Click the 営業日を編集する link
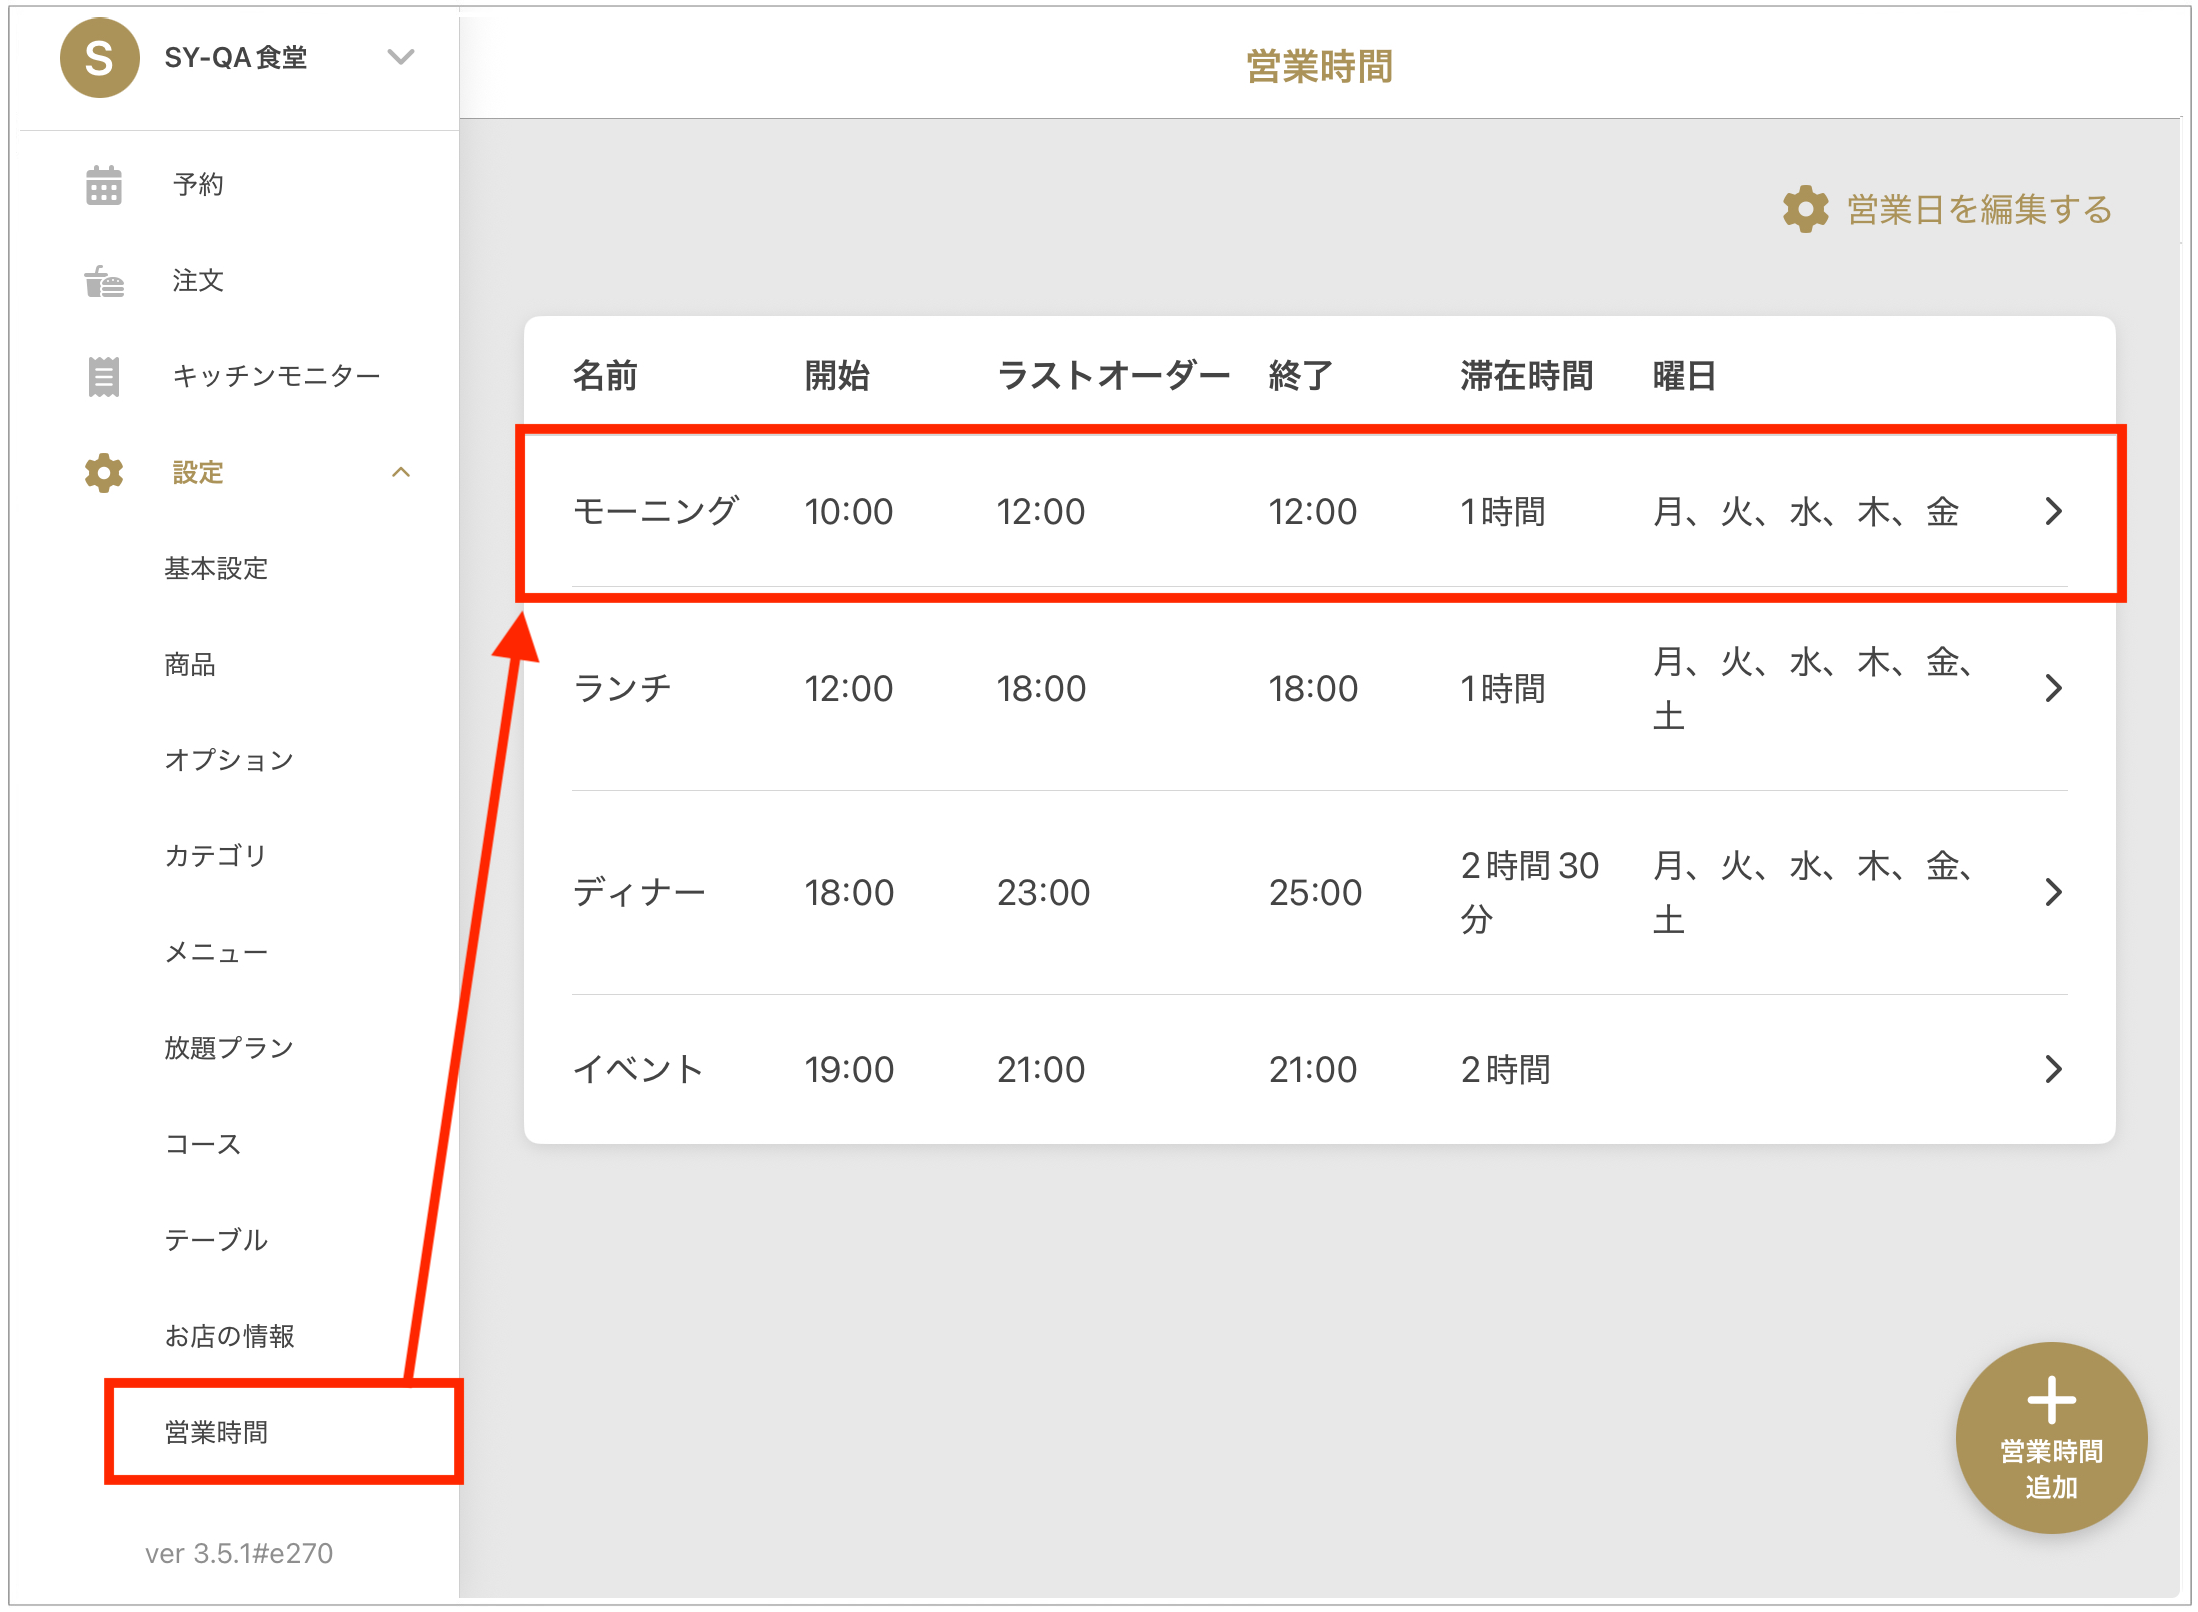Image resolution: width=2198 pixels, height=1612 pixels. [1978, 210]
